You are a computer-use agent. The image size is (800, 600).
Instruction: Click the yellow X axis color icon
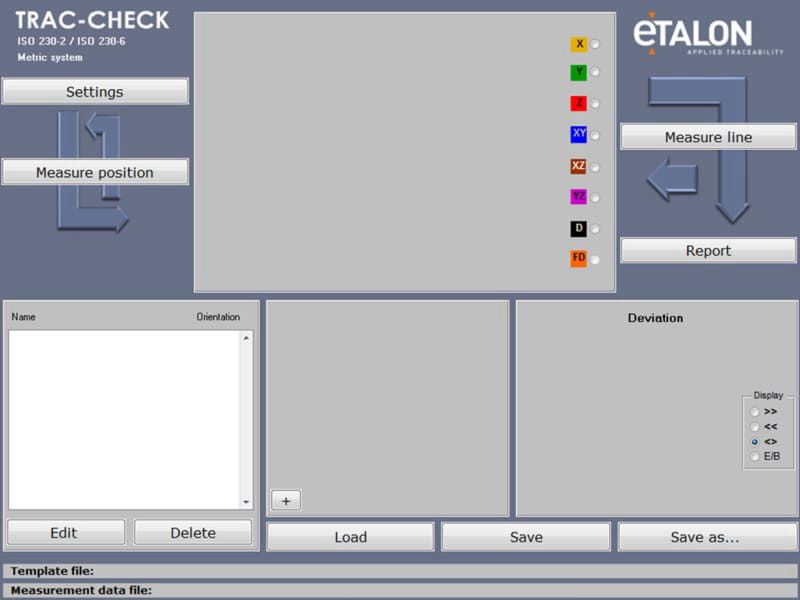point(579,44)
